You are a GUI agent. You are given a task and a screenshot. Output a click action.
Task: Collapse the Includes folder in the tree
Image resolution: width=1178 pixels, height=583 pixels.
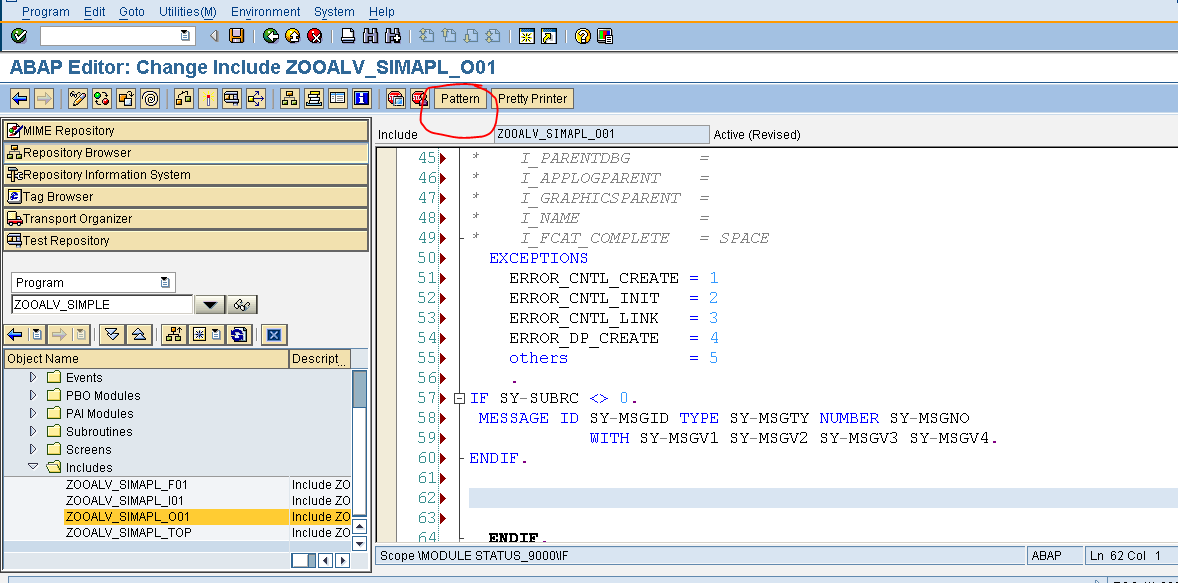tap(33, 466)
